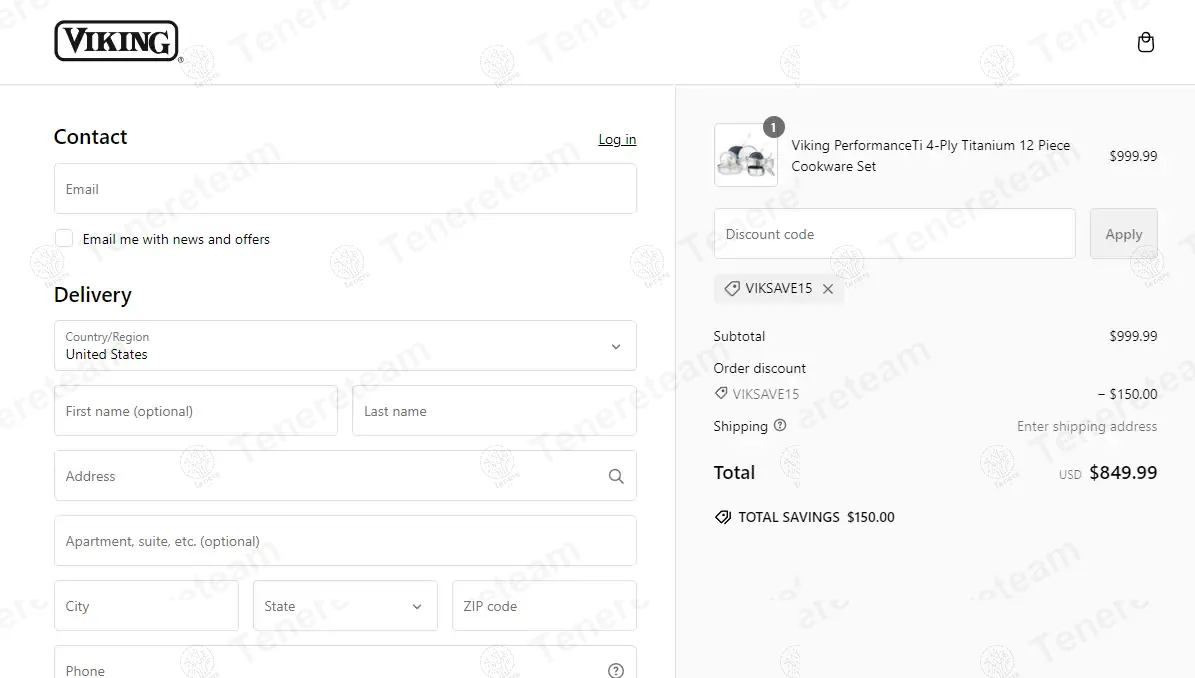Expand the Country/Region dropdown
This screenshot has width=1195, height=678.
345,346
